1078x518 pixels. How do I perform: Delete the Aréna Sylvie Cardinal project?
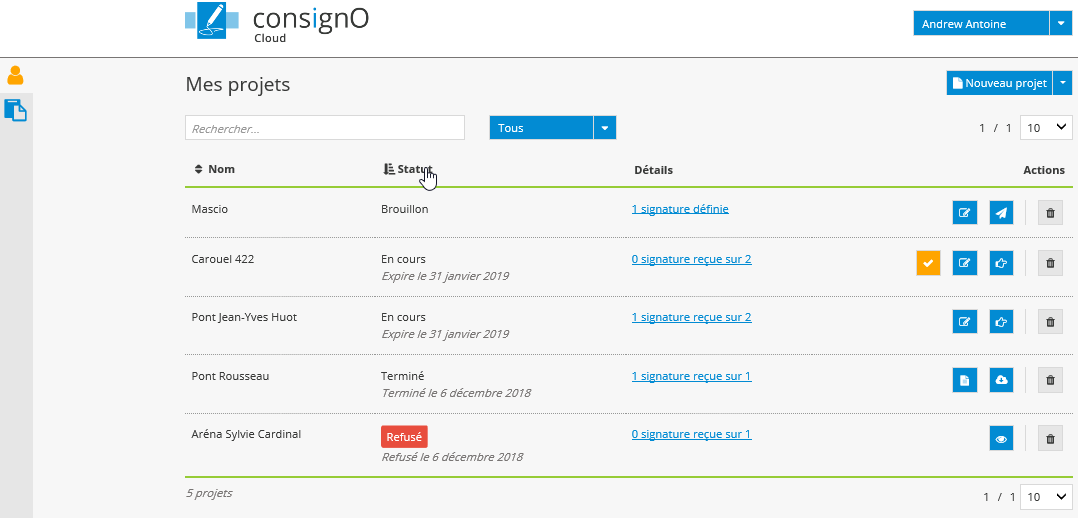pyautogui.click(x=1049, y=438)
